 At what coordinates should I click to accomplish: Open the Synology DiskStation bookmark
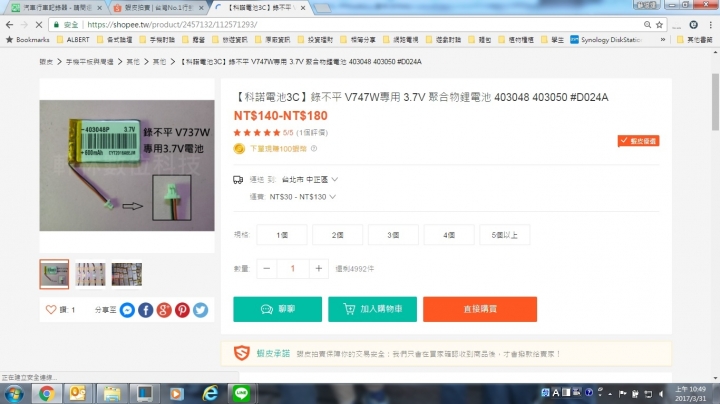coord(606,40)
